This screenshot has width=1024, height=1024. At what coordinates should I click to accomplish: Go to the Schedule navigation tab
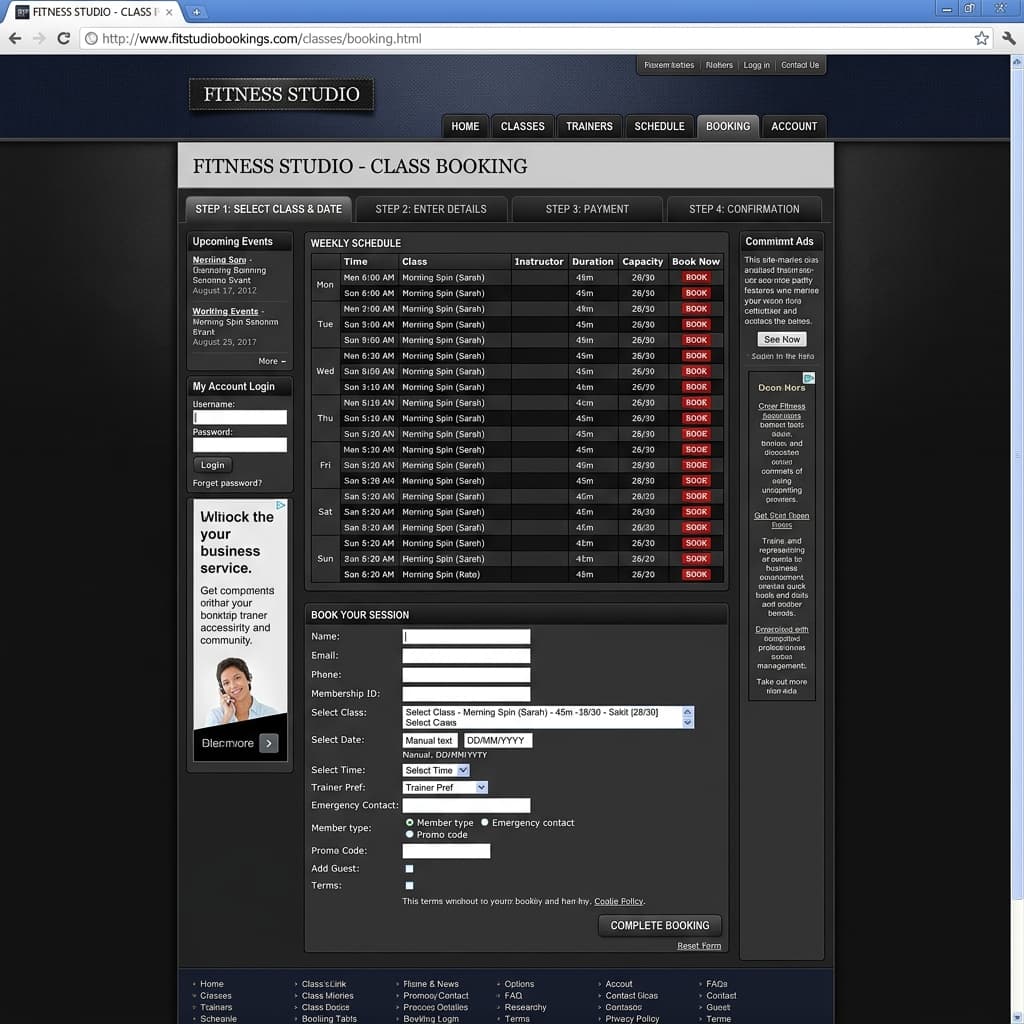pos(659,126)
